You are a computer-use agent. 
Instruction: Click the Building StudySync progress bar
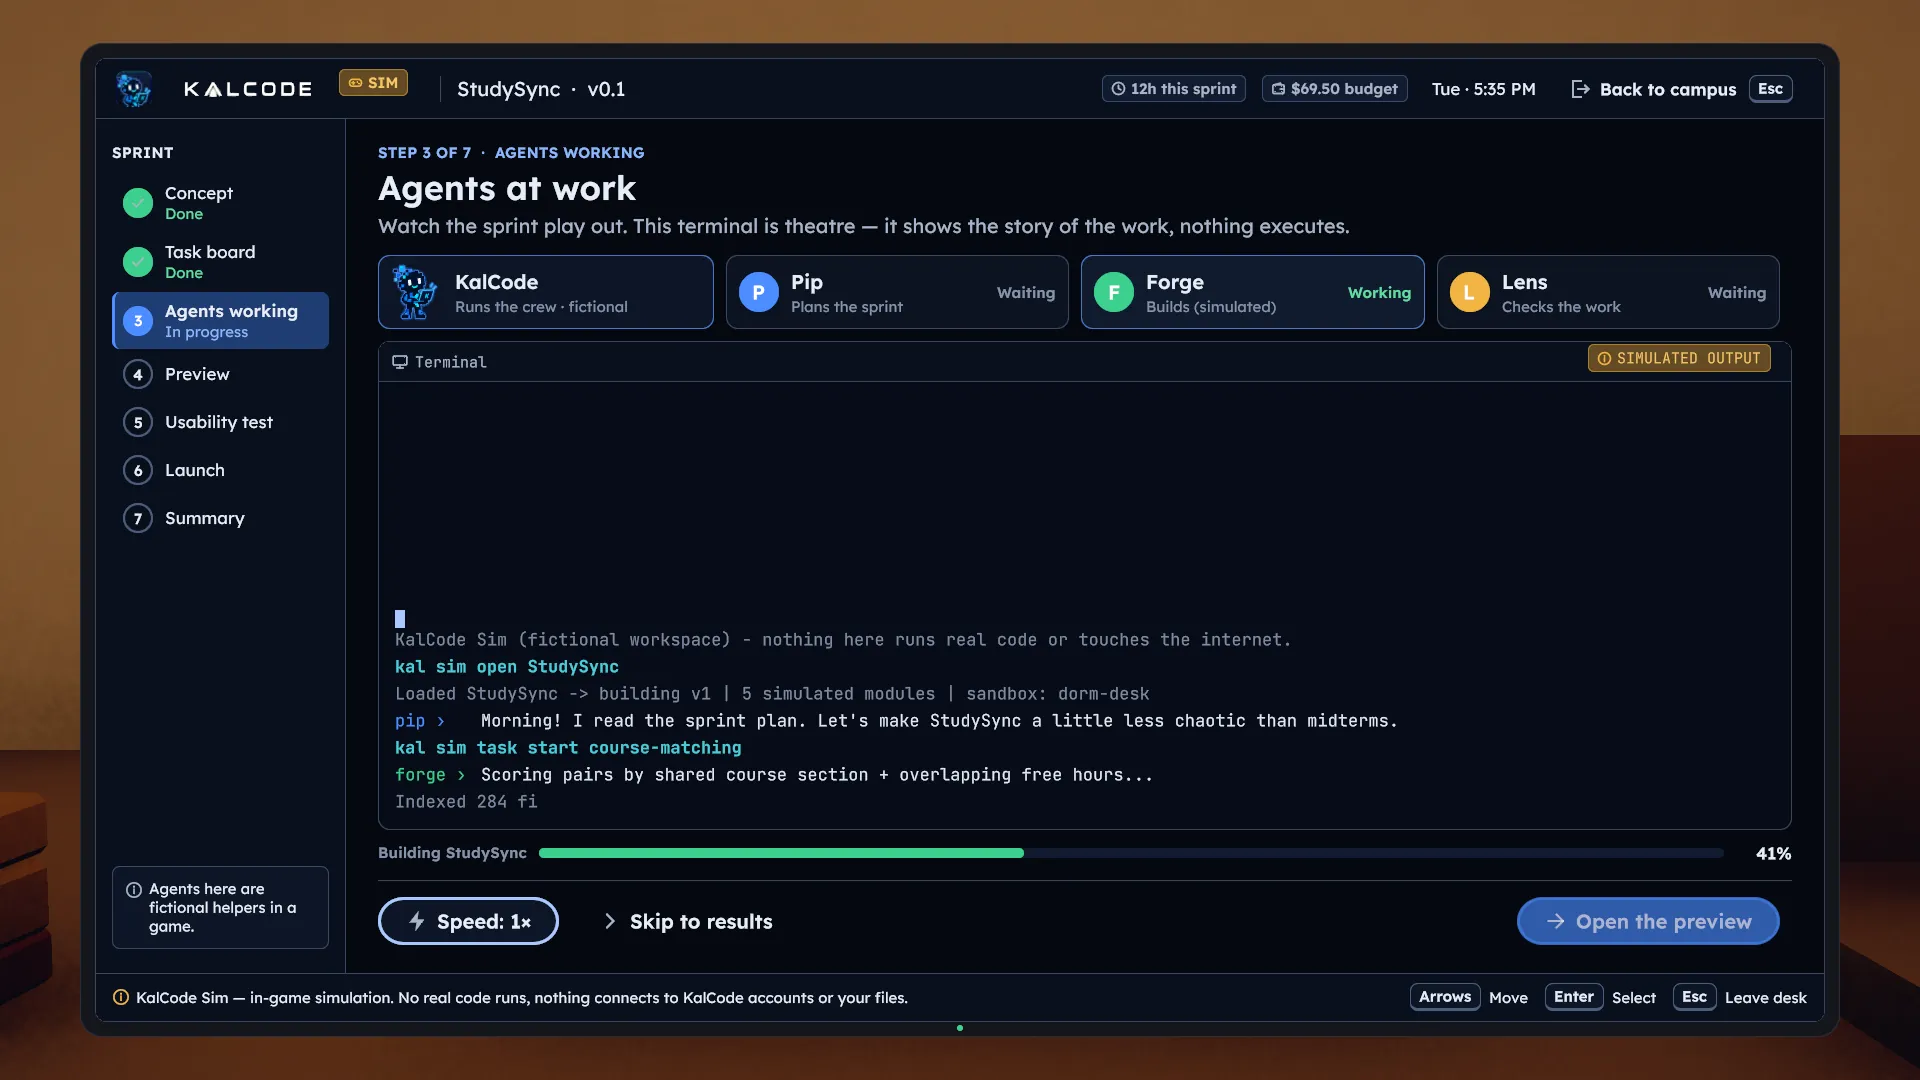(x=1131, y=853)
